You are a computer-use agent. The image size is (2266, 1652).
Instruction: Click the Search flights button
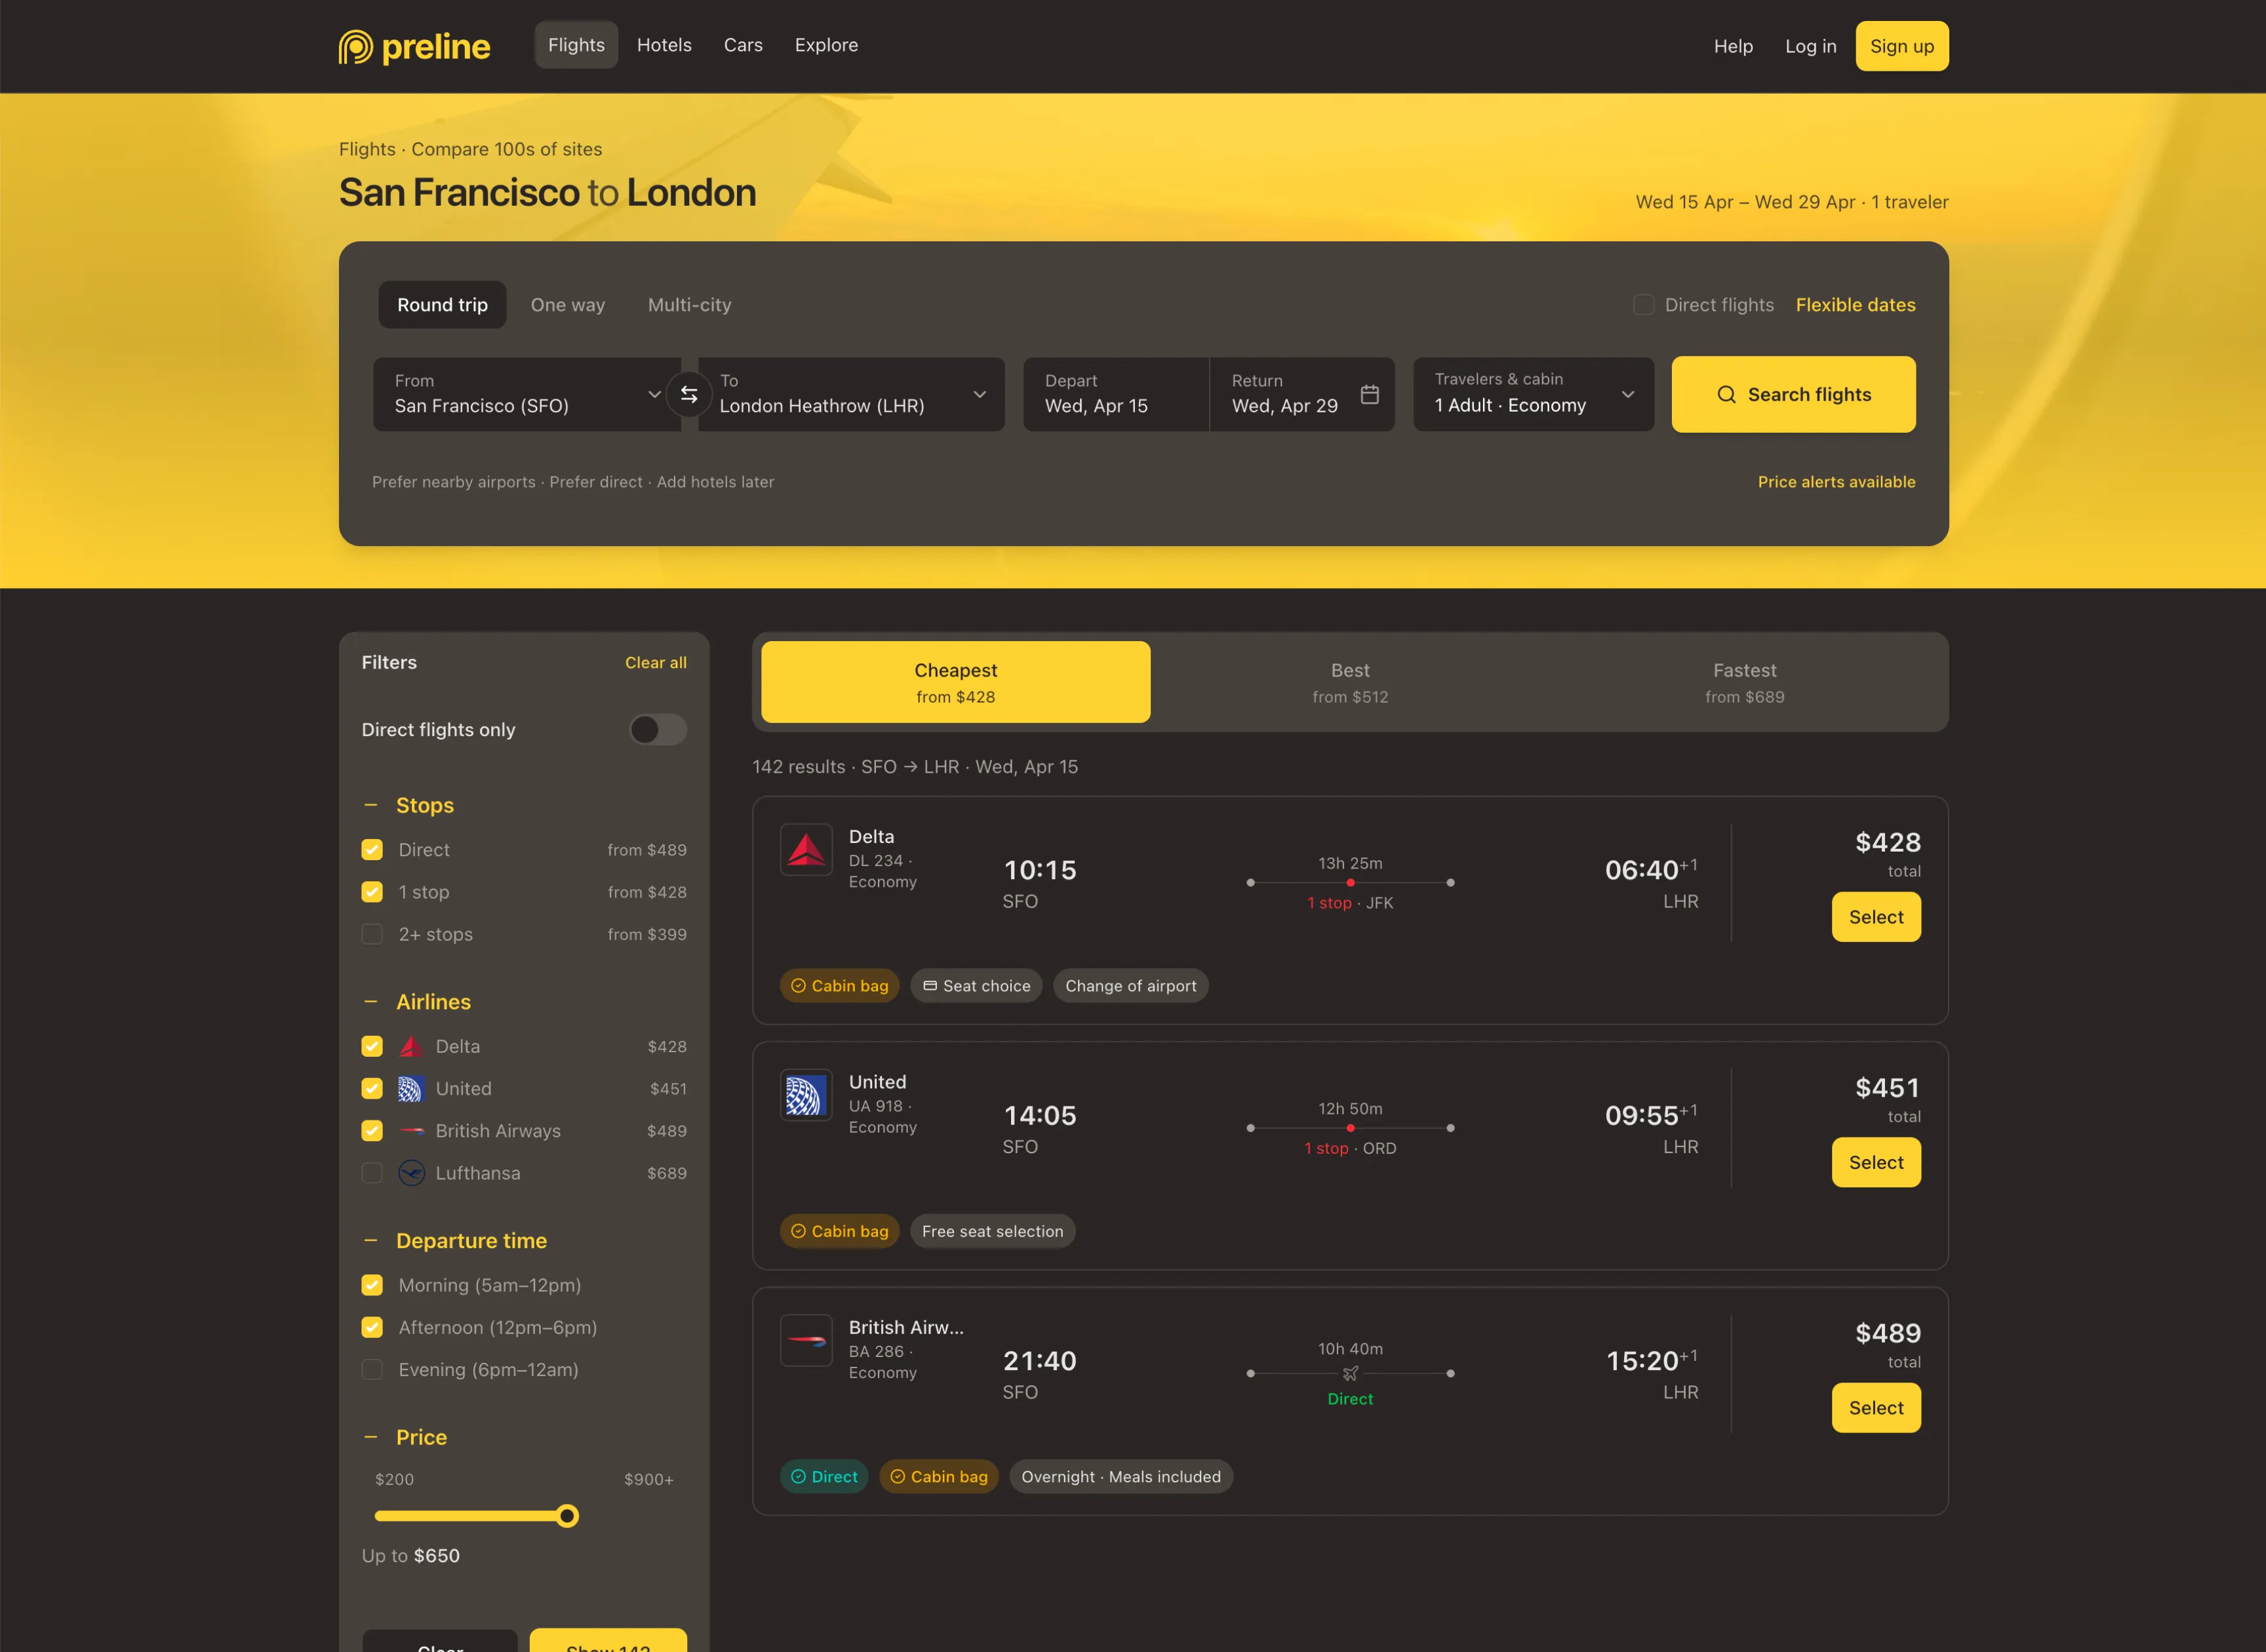1793,394
